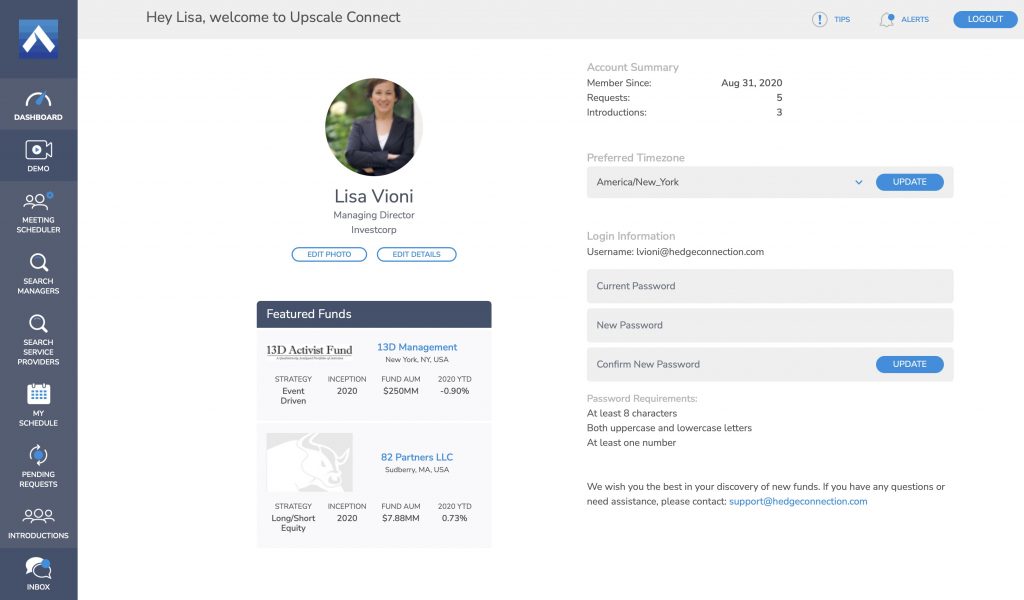Click the Edit Details button
Screen dimensions: 1024x600
pyautogui.click(x=416, y=255)
